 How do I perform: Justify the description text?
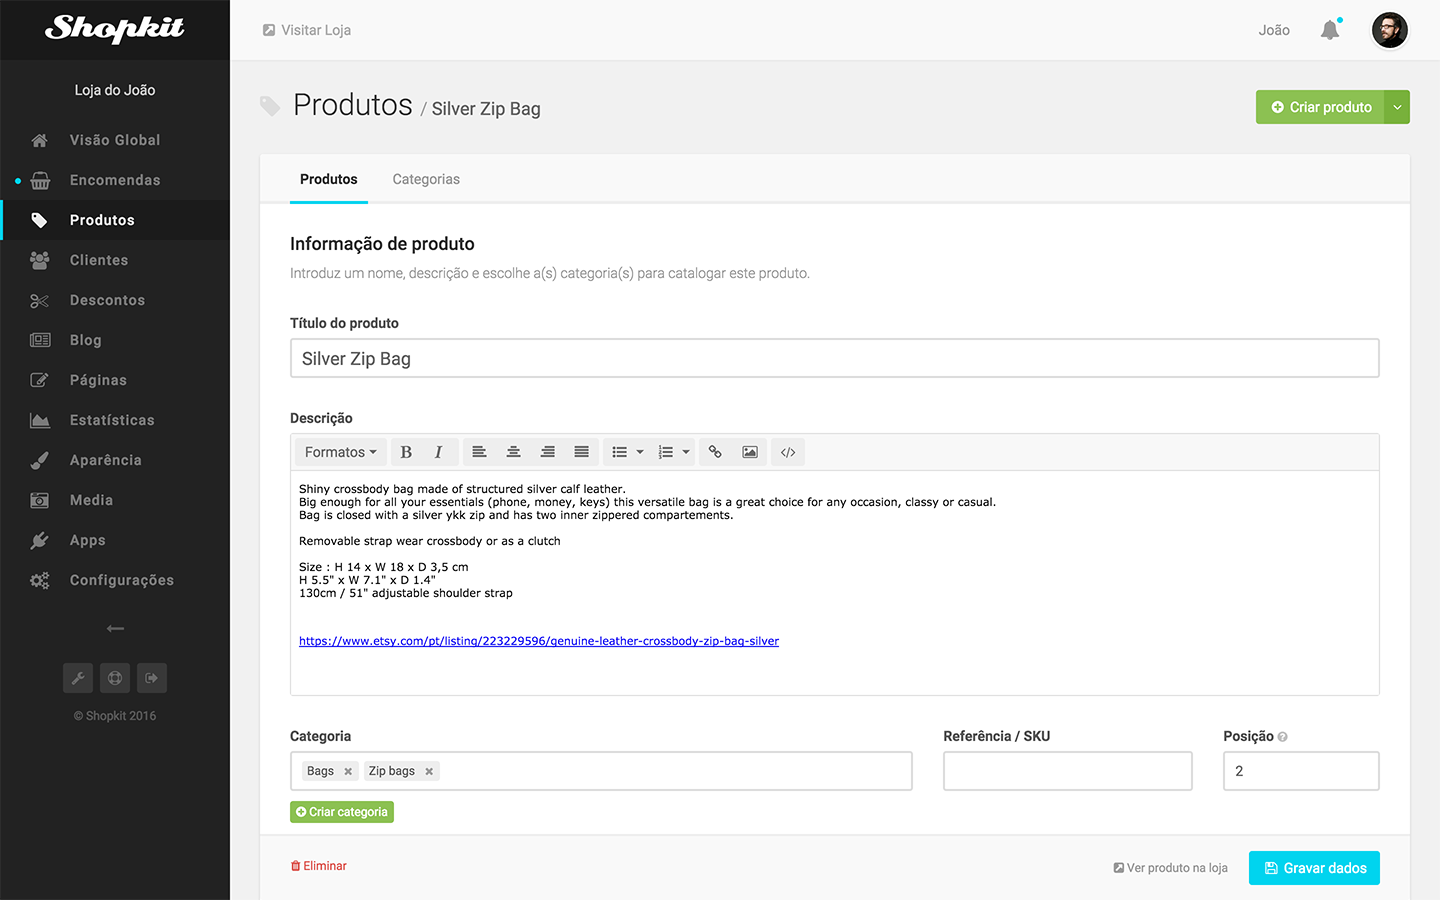tap(581, 451)
